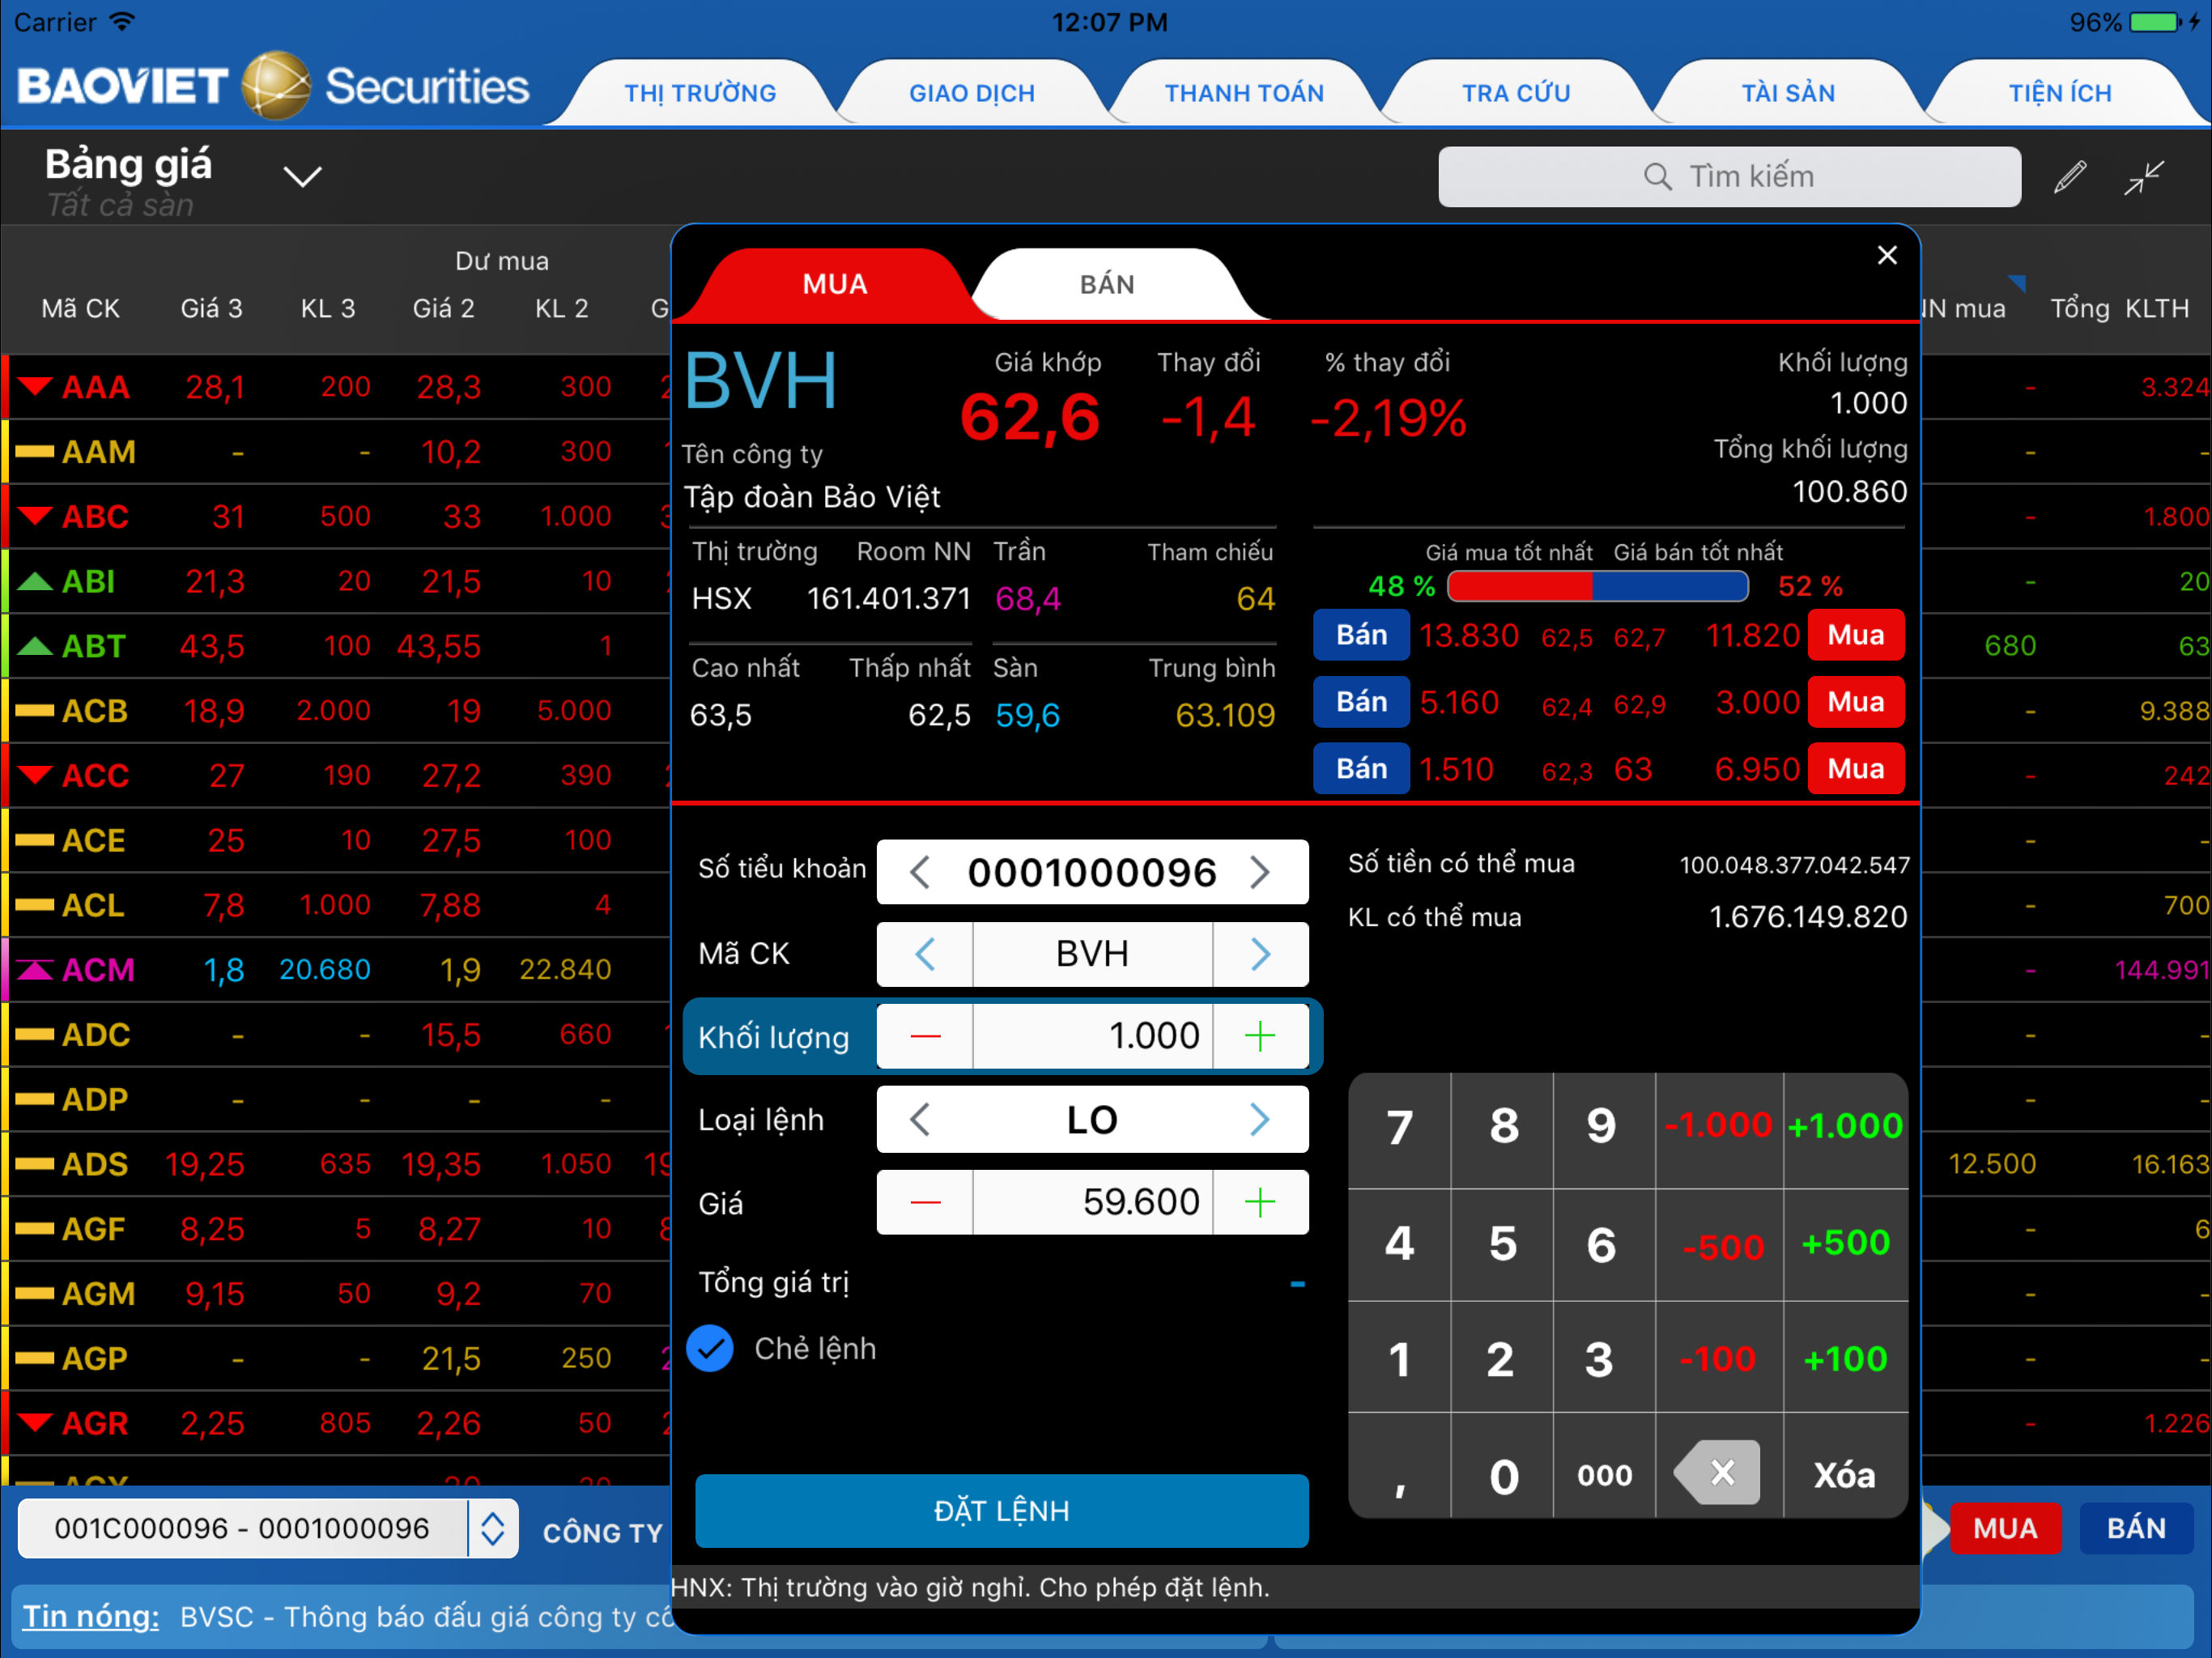Click the pencil edit icon
2212x1658 pixels.
[x=2069, y=177]
